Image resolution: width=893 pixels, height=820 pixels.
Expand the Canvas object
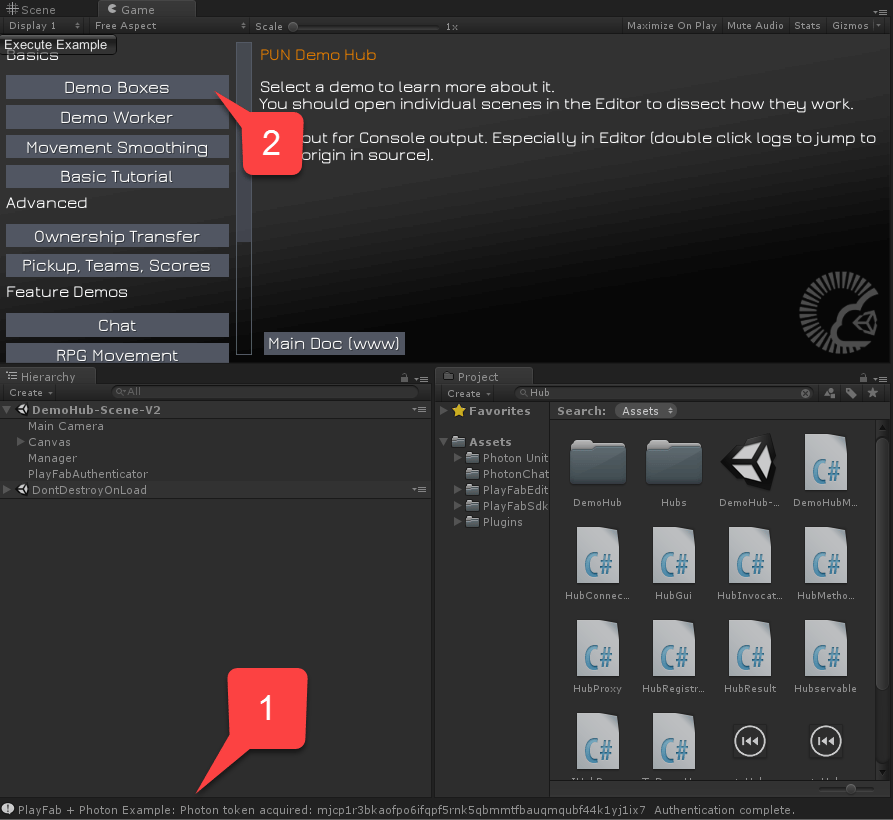click(x=21, y=441)
